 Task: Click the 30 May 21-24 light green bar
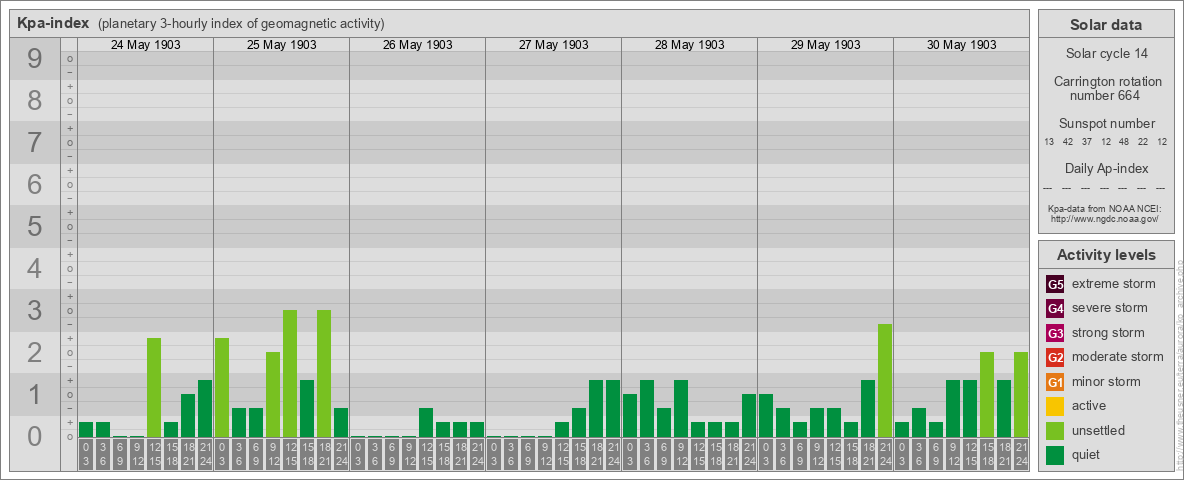tap(1021, 395)
